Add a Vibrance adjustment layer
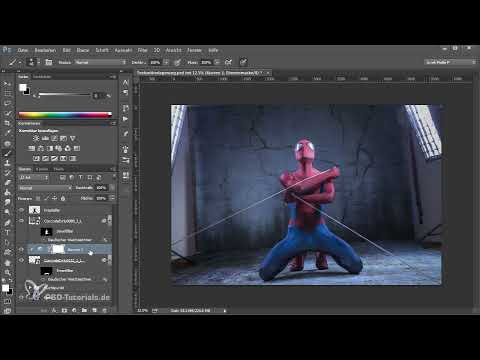 (x=72, y=138)
